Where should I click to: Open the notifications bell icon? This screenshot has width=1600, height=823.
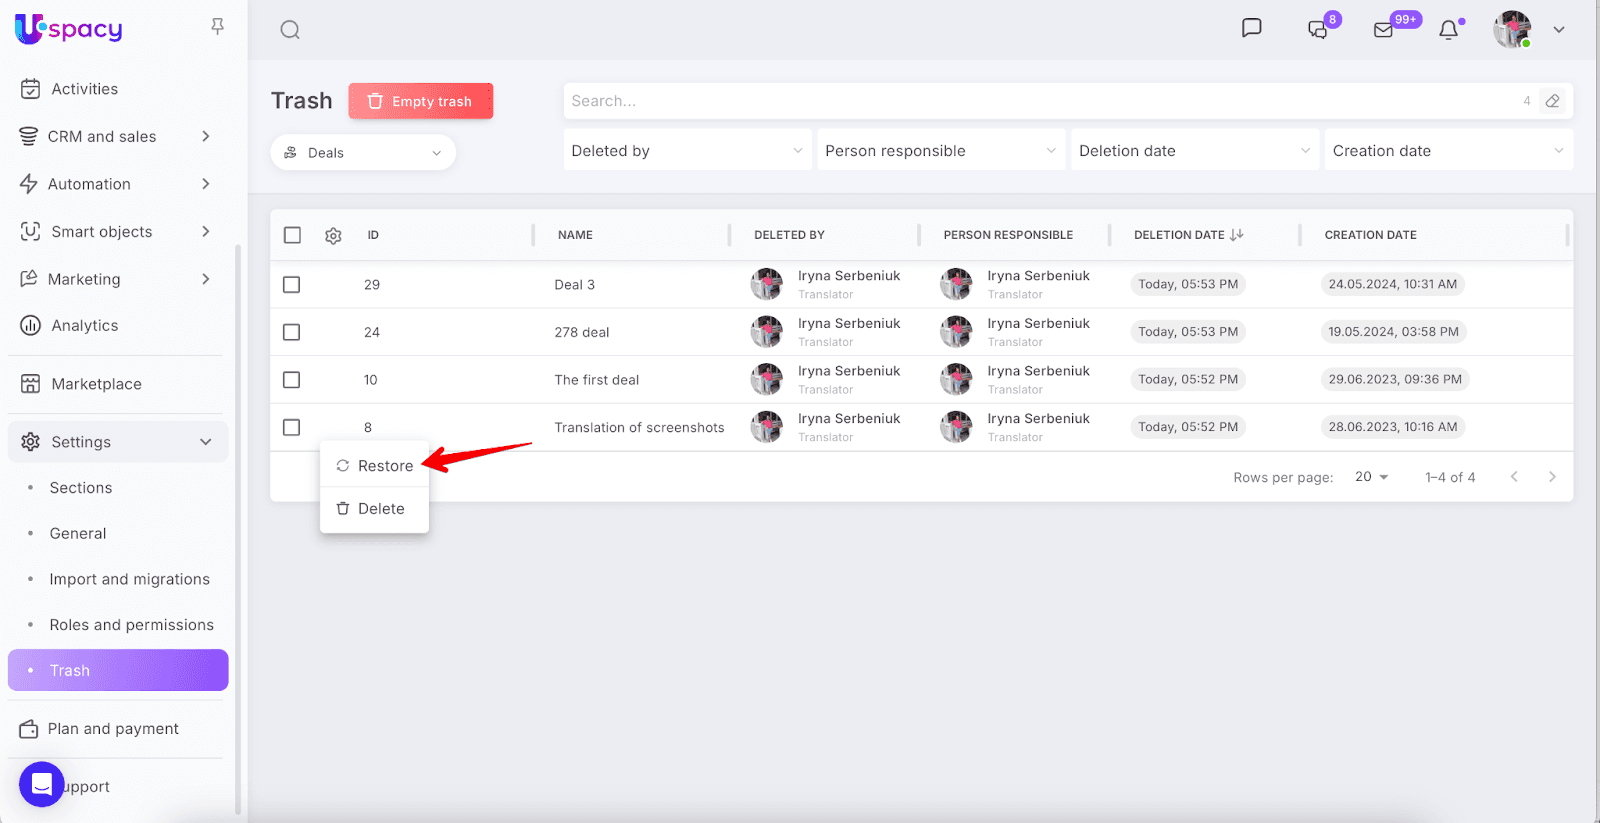pyautogui.click(x=1448, y=30)
